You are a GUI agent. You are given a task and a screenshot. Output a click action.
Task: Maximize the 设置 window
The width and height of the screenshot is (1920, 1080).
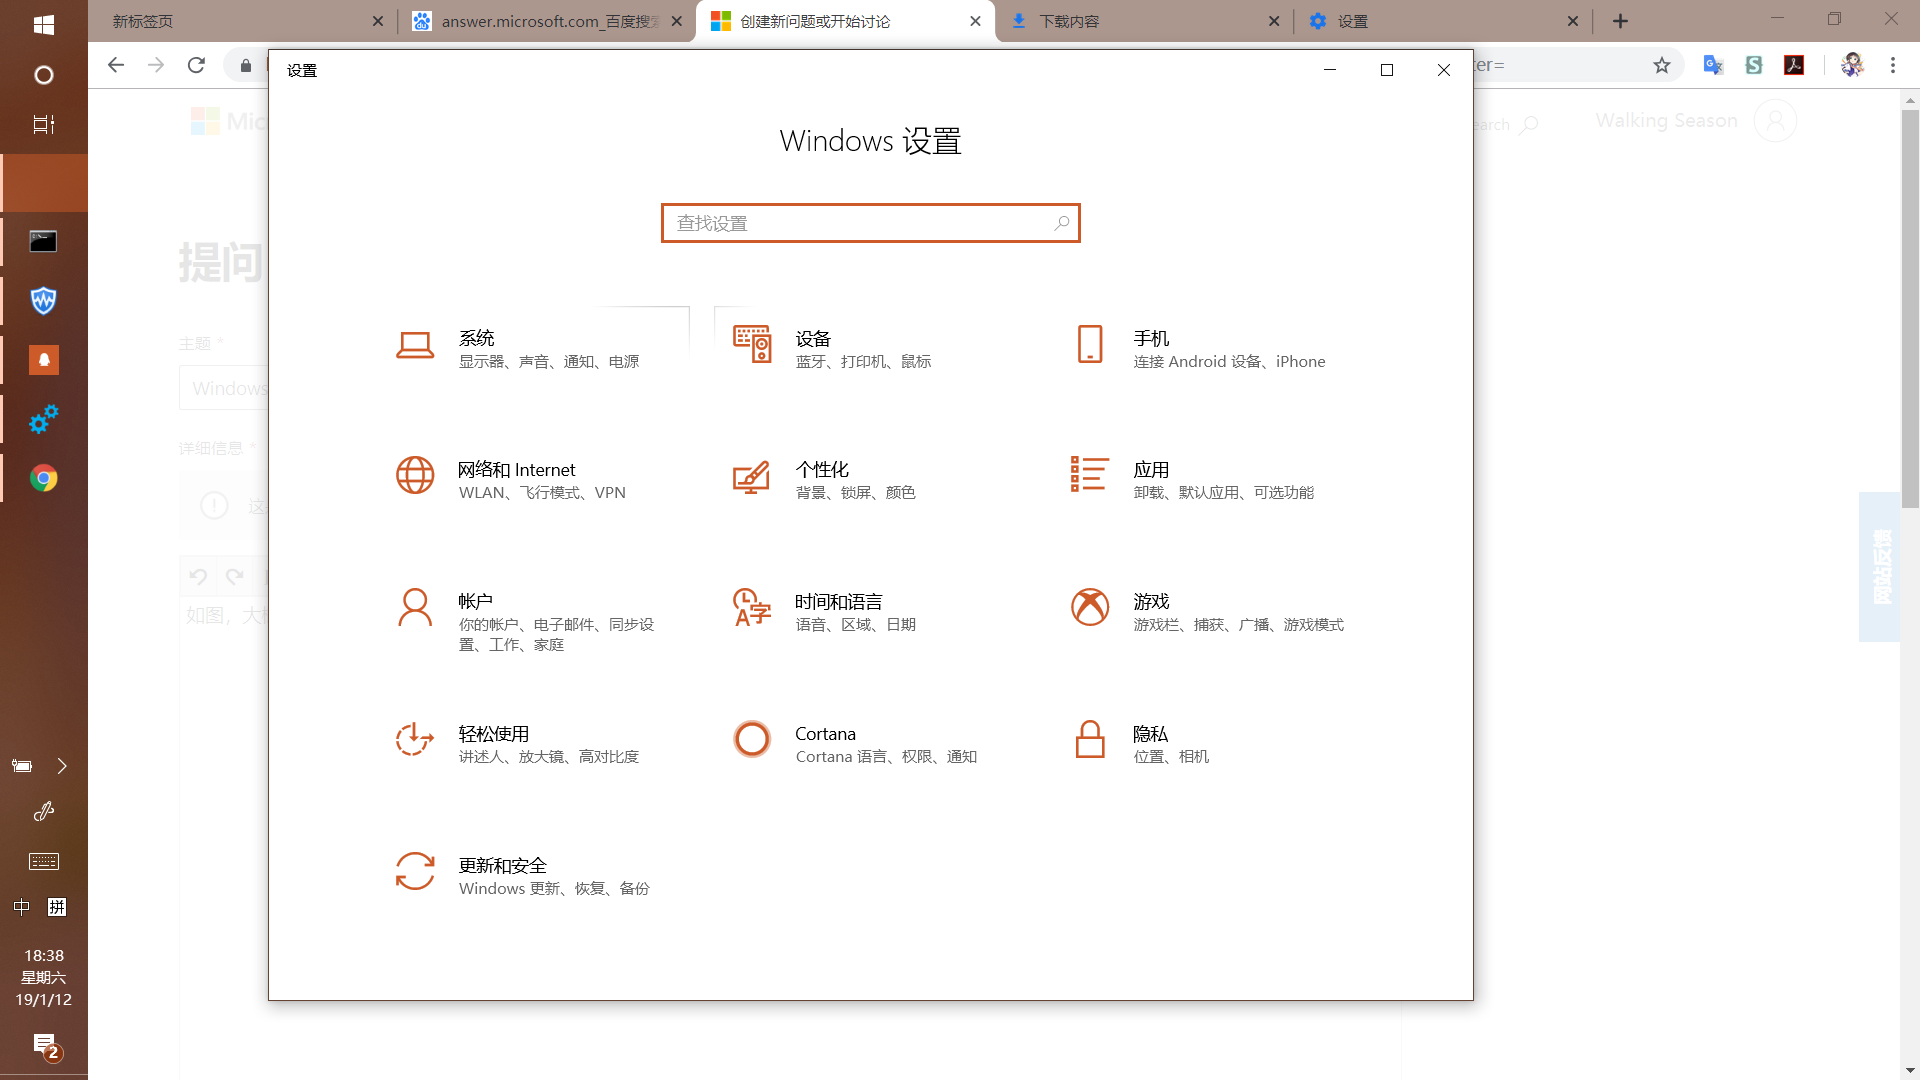click(1387, 70)
